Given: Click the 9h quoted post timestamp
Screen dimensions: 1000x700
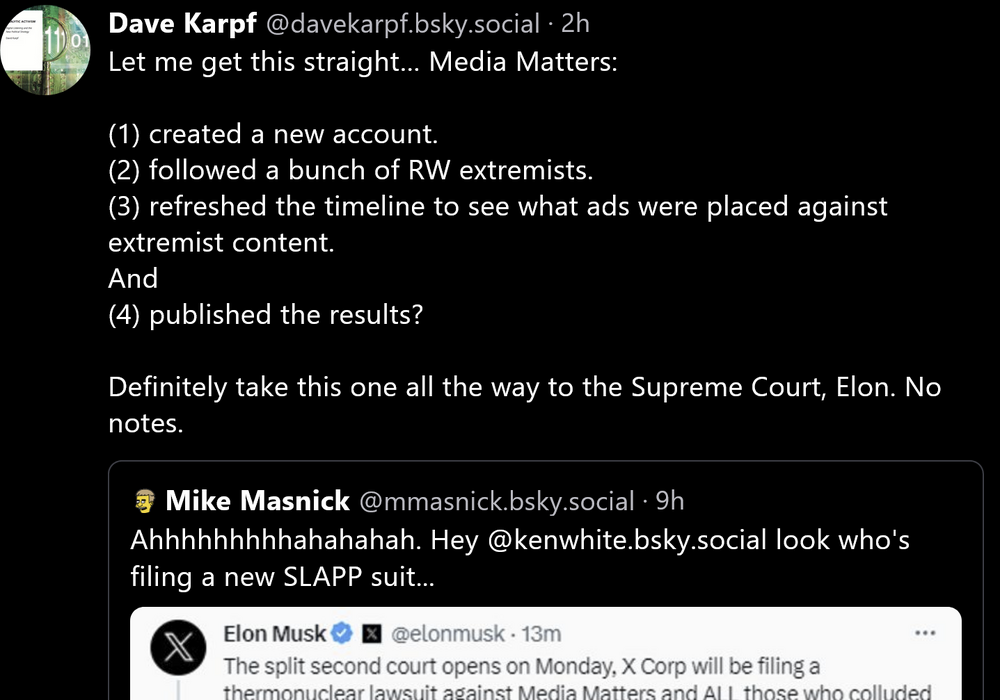Looking at the screenshot, I should click(x=670, y=501).
